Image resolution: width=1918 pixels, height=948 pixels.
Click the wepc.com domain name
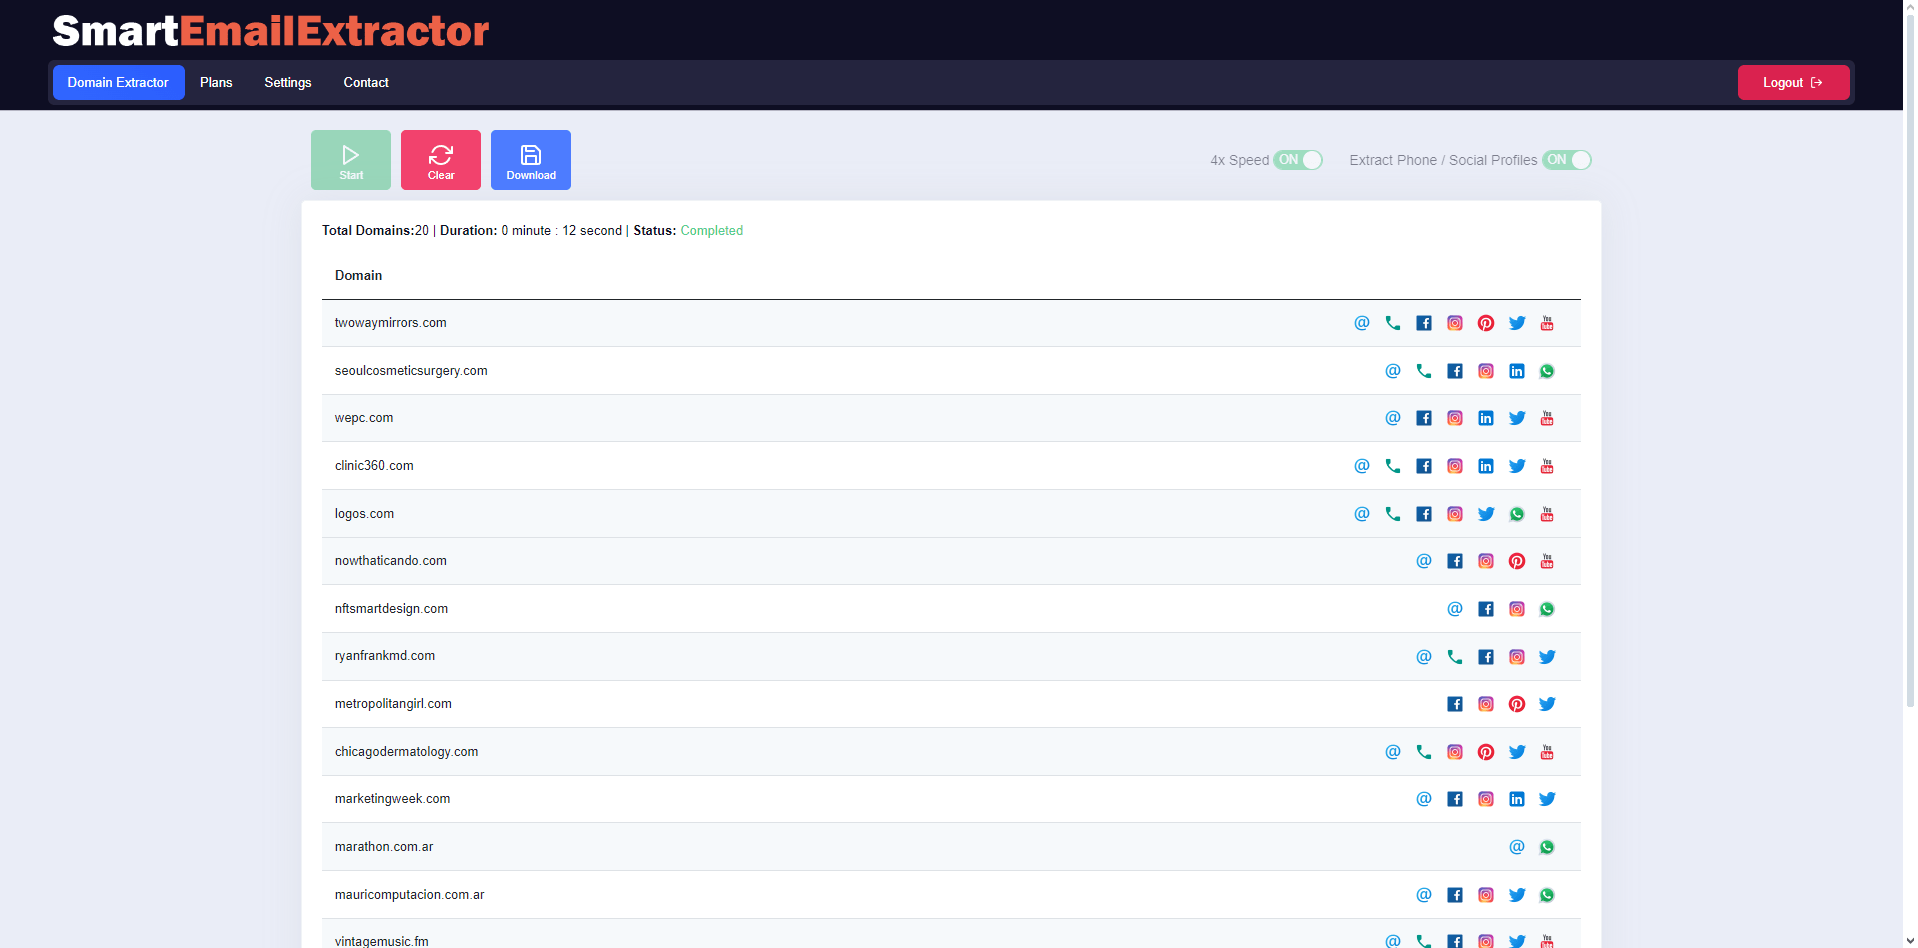click(x=364, y=418)
